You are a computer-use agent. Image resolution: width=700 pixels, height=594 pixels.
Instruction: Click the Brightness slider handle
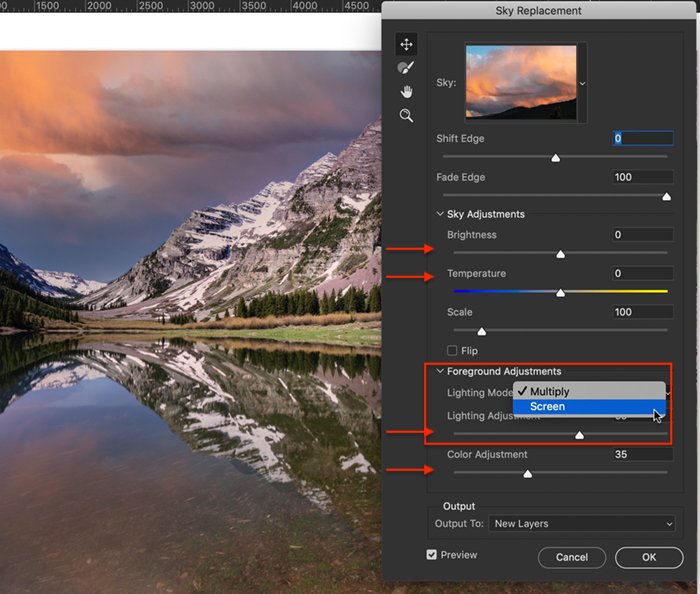click(560, 254)
